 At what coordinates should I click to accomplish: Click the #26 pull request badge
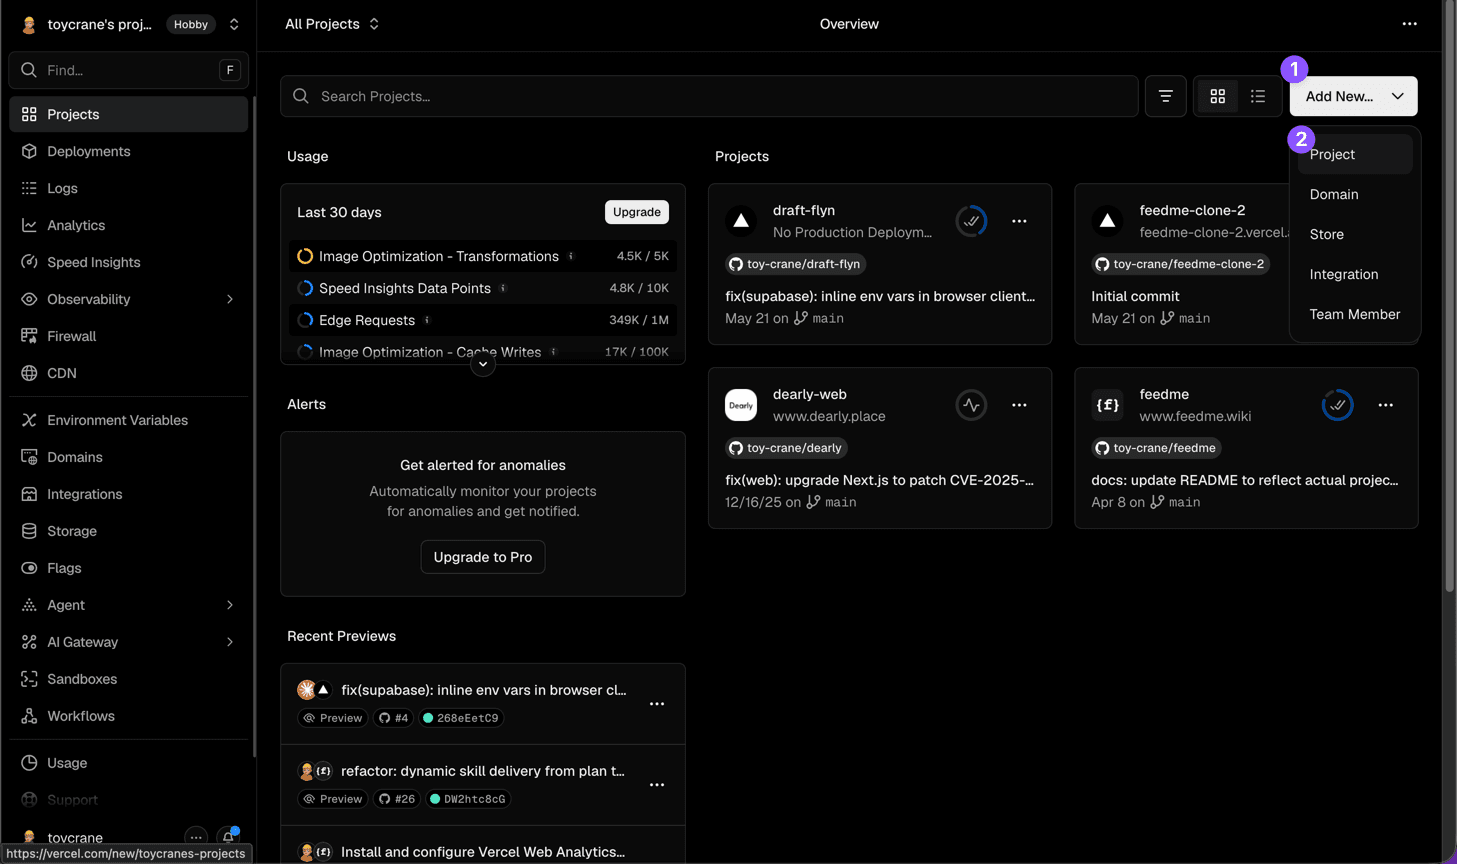(397, 799)
